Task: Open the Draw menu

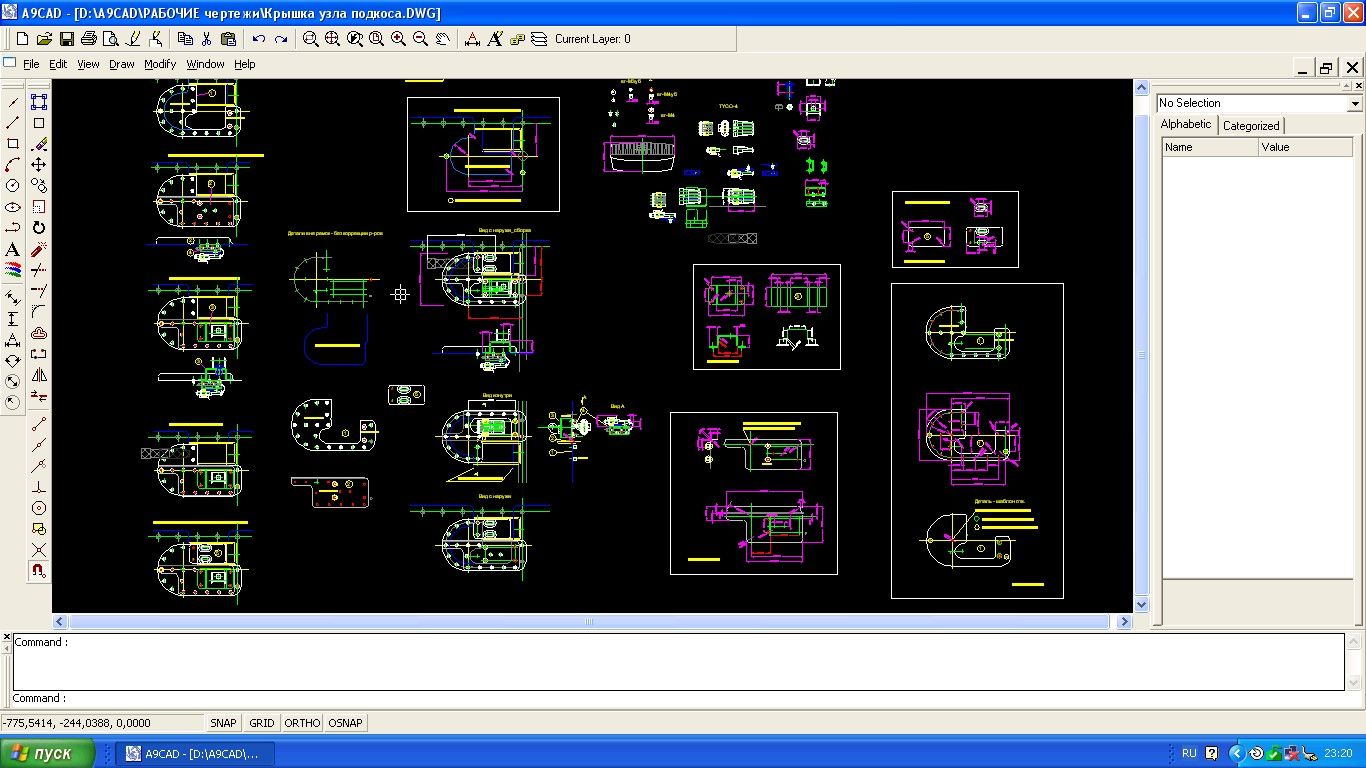Action: [x=122, y=64]
